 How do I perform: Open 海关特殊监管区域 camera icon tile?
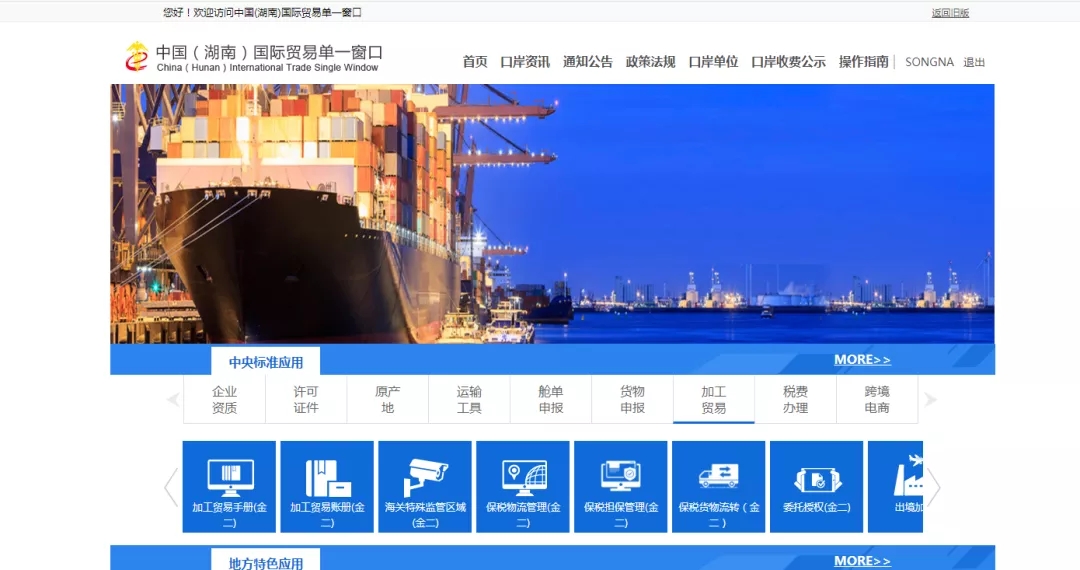click(425, 486)
